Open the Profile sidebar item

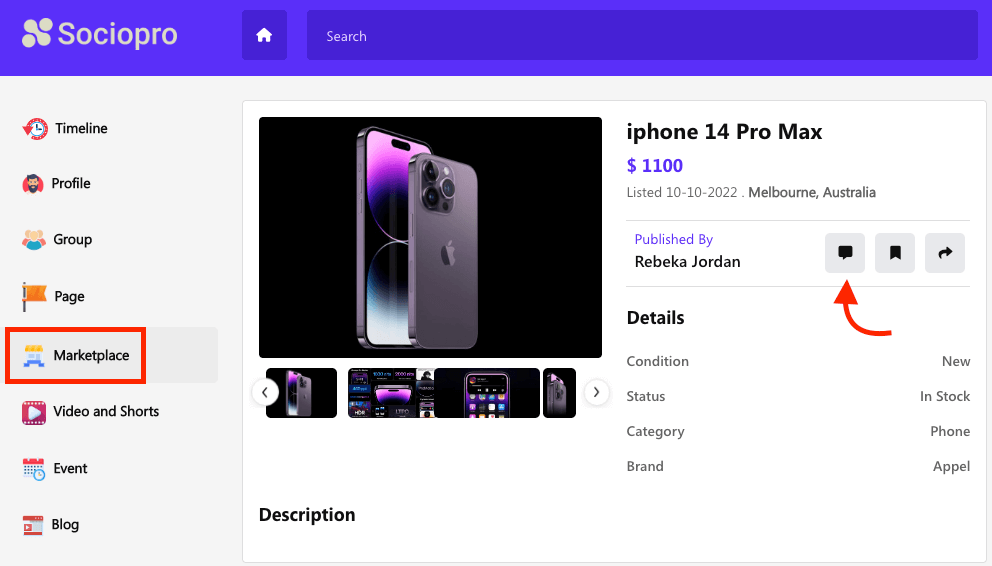pos(70,184)
